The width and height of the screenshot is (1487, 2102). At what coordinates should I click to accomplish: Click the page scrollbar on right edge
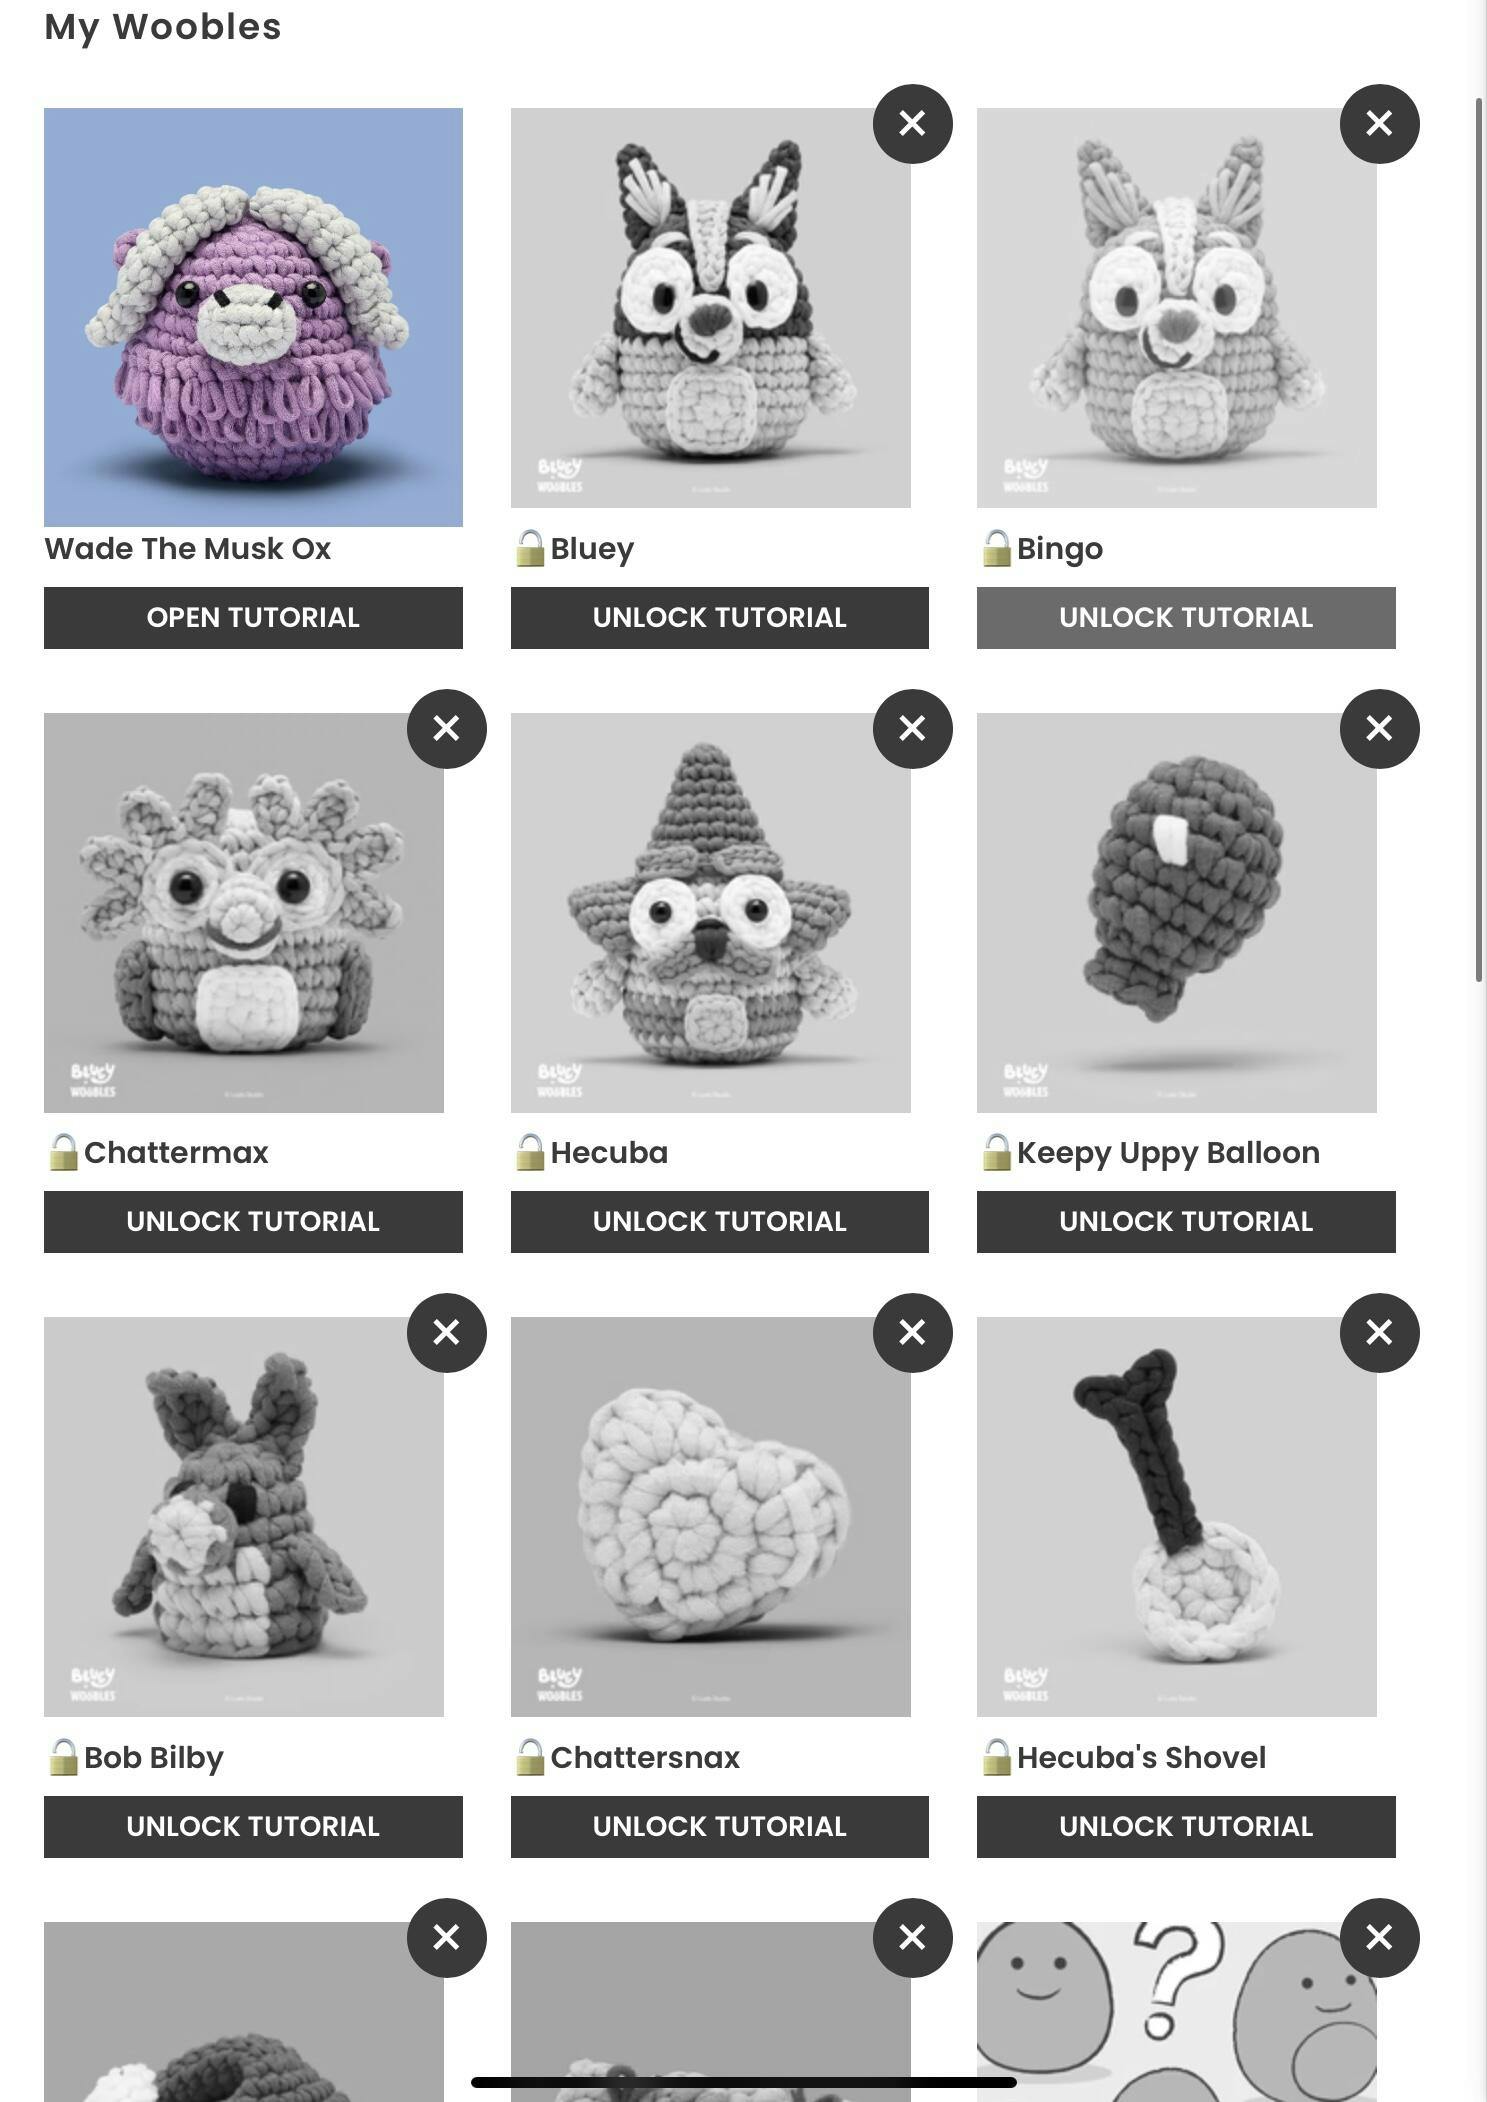coord(1480,540)
